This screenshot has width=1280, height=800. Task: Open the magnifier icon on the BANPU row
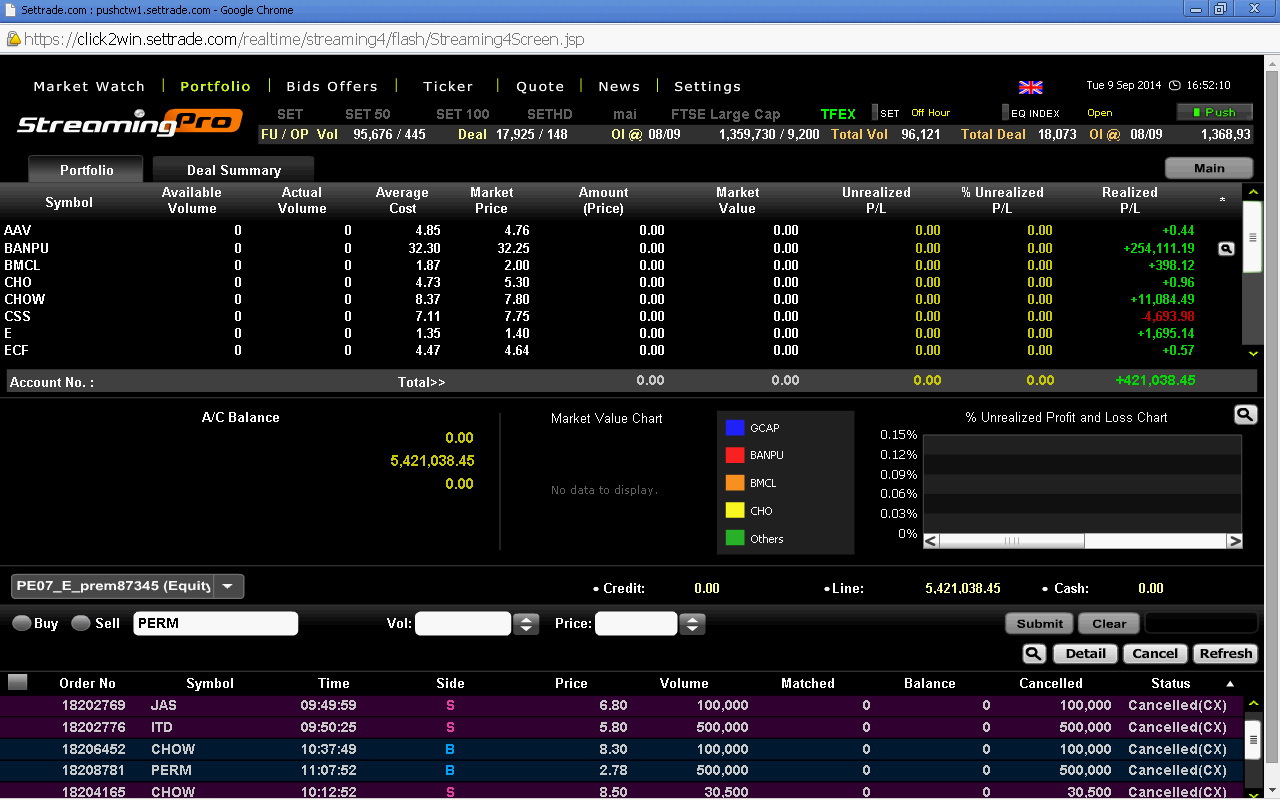point(1226,248)
